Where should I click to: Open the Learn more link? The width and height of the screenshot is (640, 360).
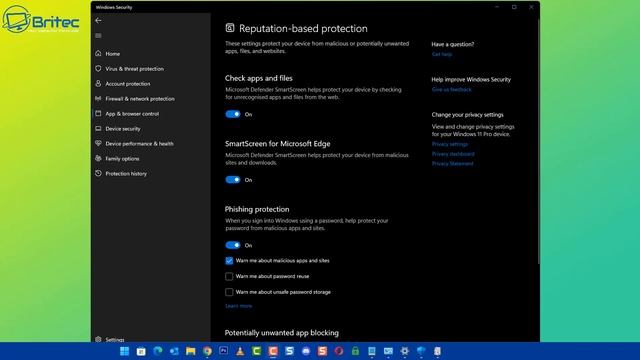(238, 306)
